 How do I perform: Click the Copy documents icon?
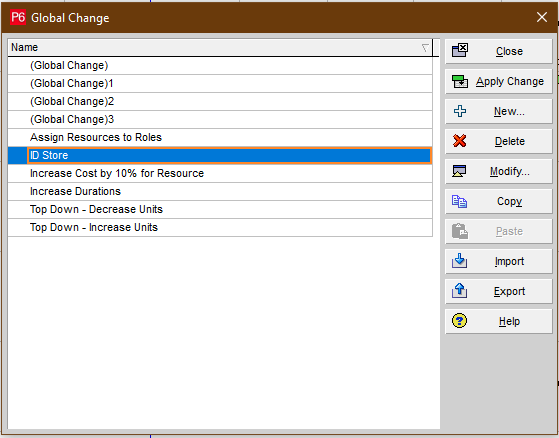click(460, 201)
